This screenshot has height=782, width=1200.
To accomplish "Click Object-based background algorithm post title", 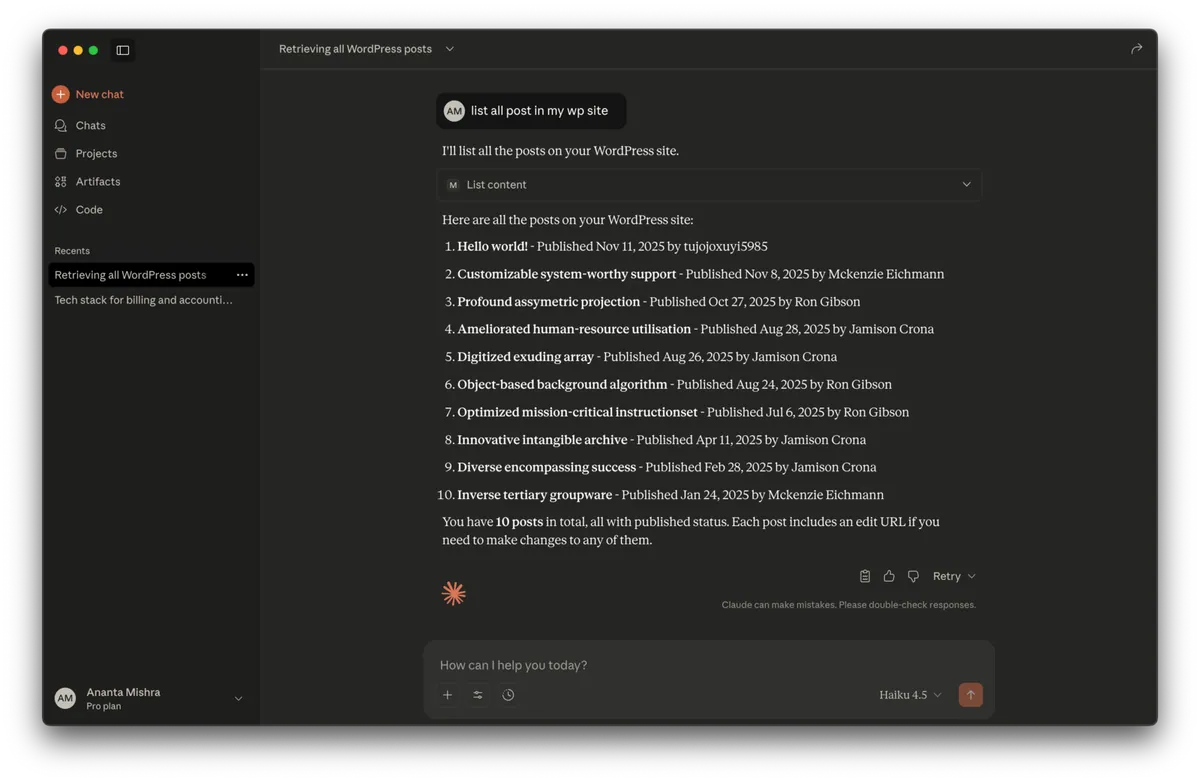I will pyautogui.click(x=562, y=384).
